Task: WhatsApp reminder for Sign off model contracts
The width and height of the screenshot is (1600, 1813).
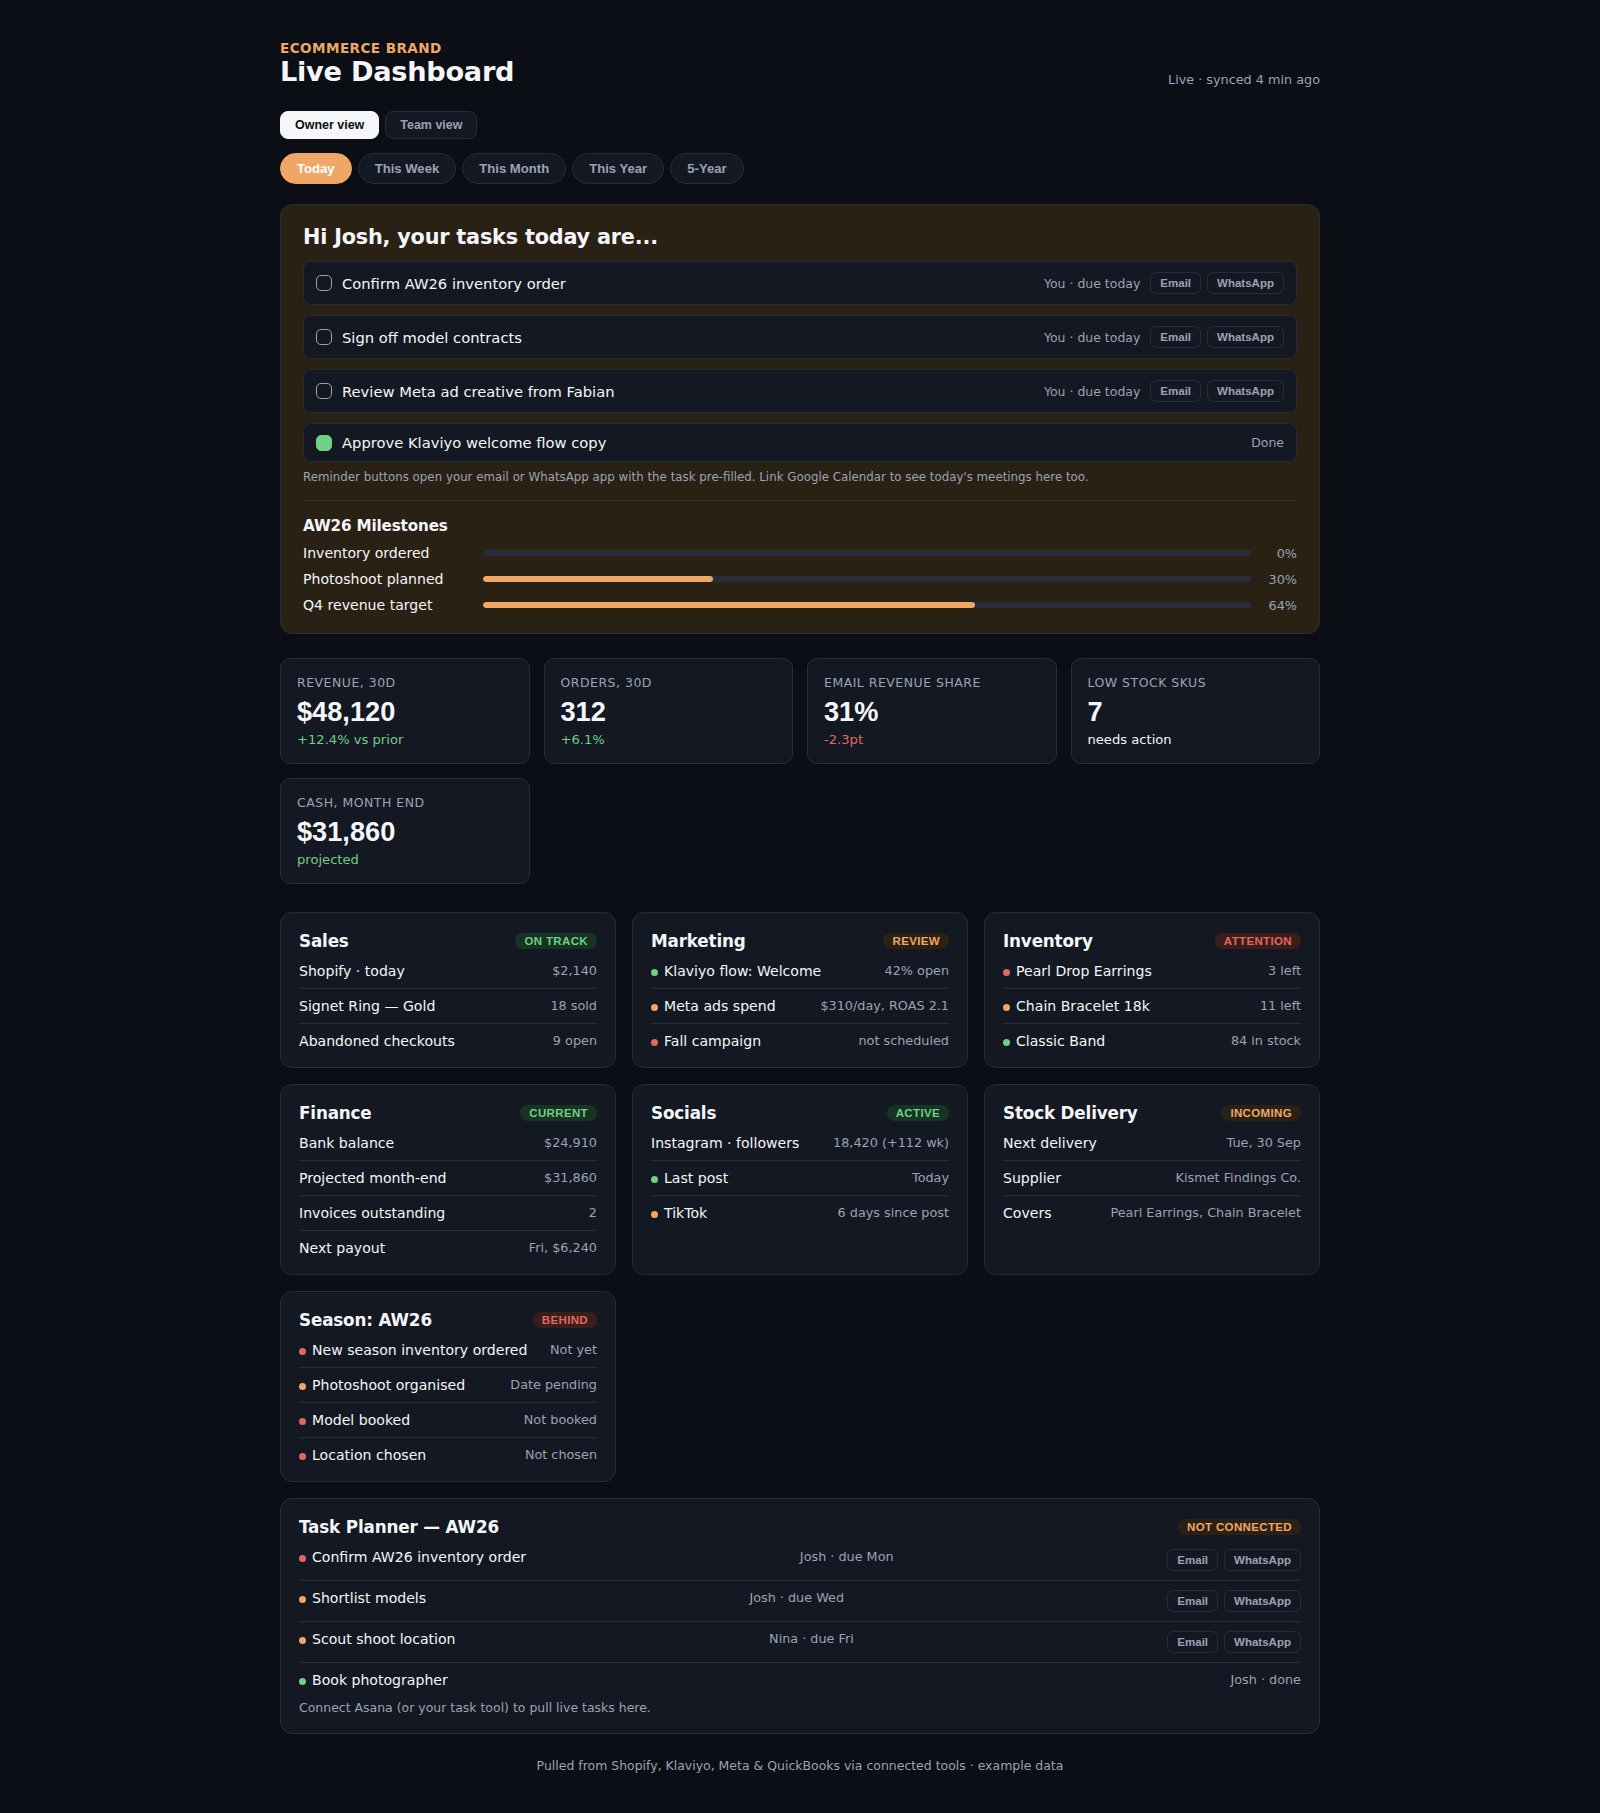Action: coord(1245,337)
